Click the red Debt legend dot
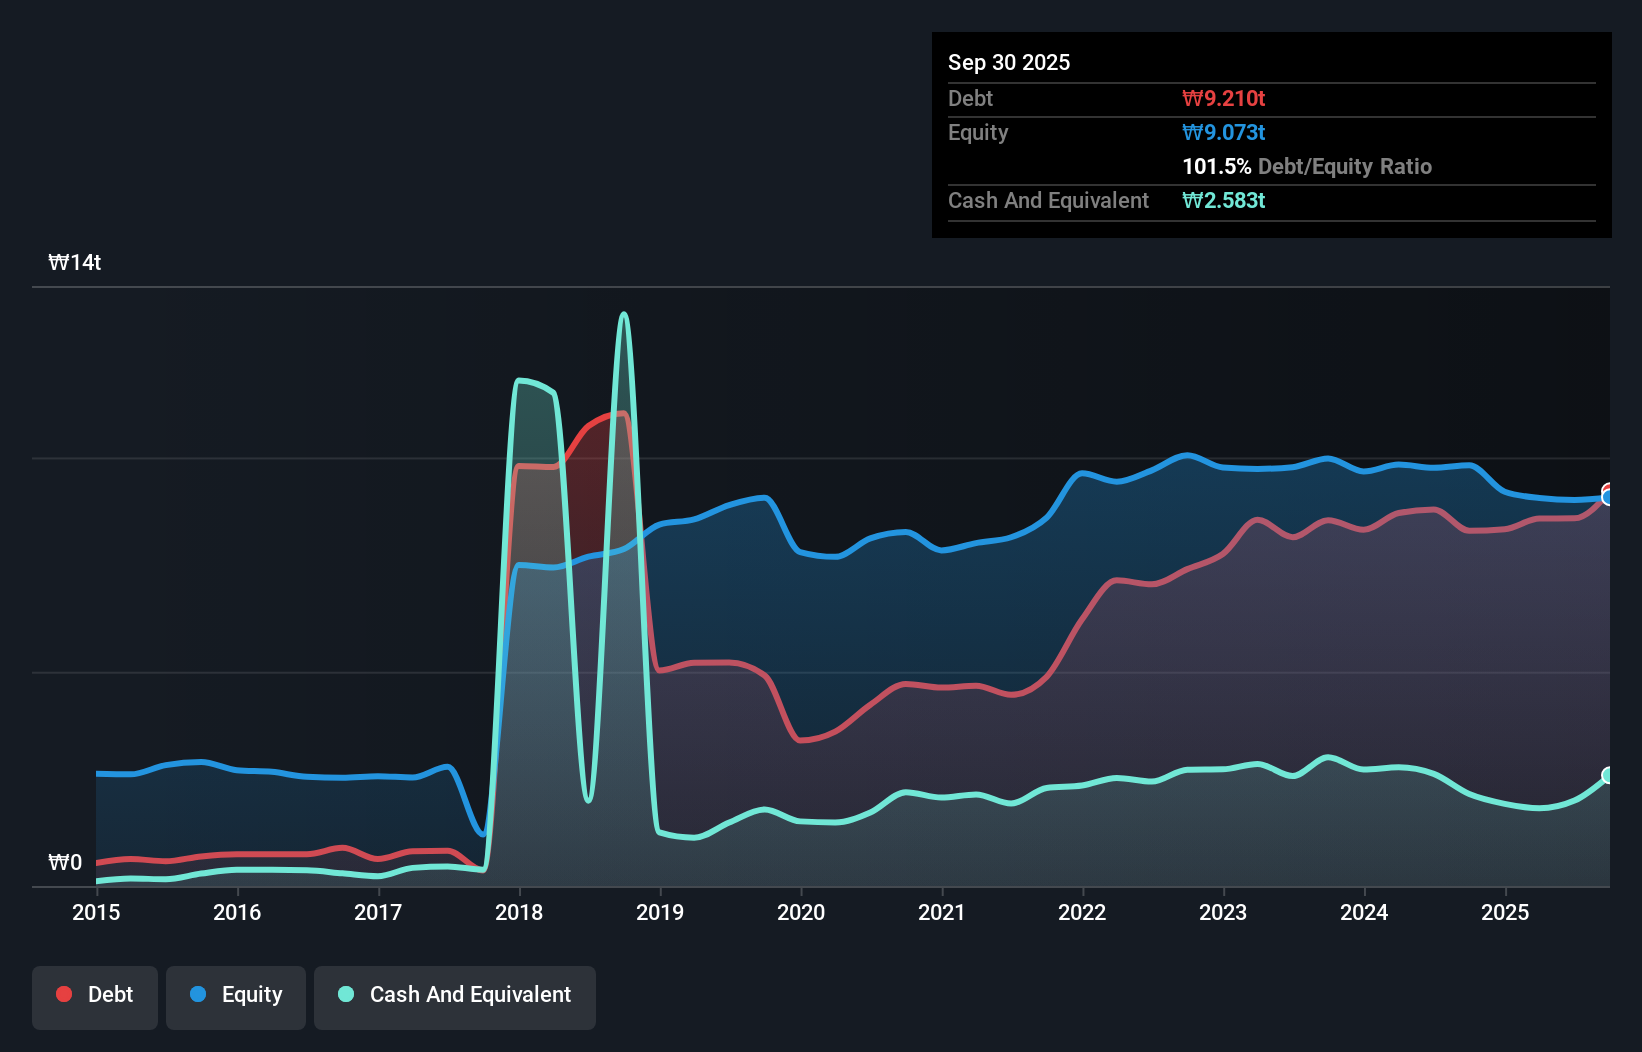This screenshot has height=1052, width=1642. click(x=63, y=994)
